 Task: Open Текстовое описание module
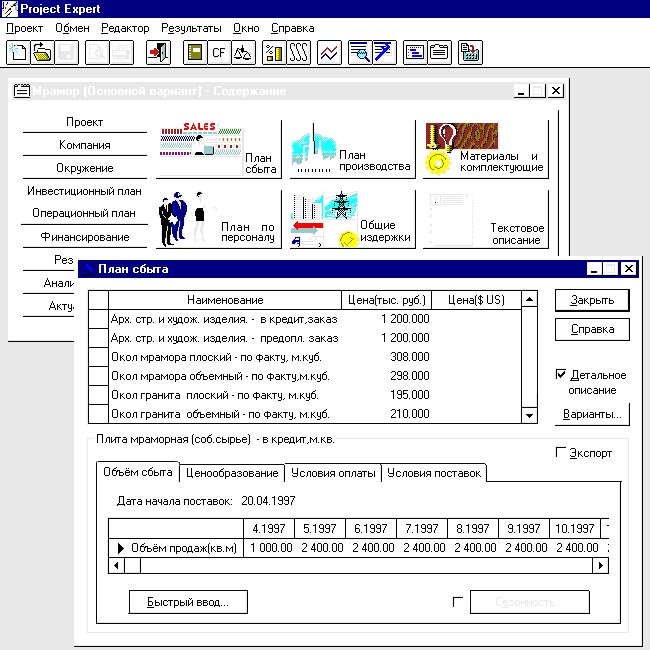pyautogui.click(x=486, y=219)
